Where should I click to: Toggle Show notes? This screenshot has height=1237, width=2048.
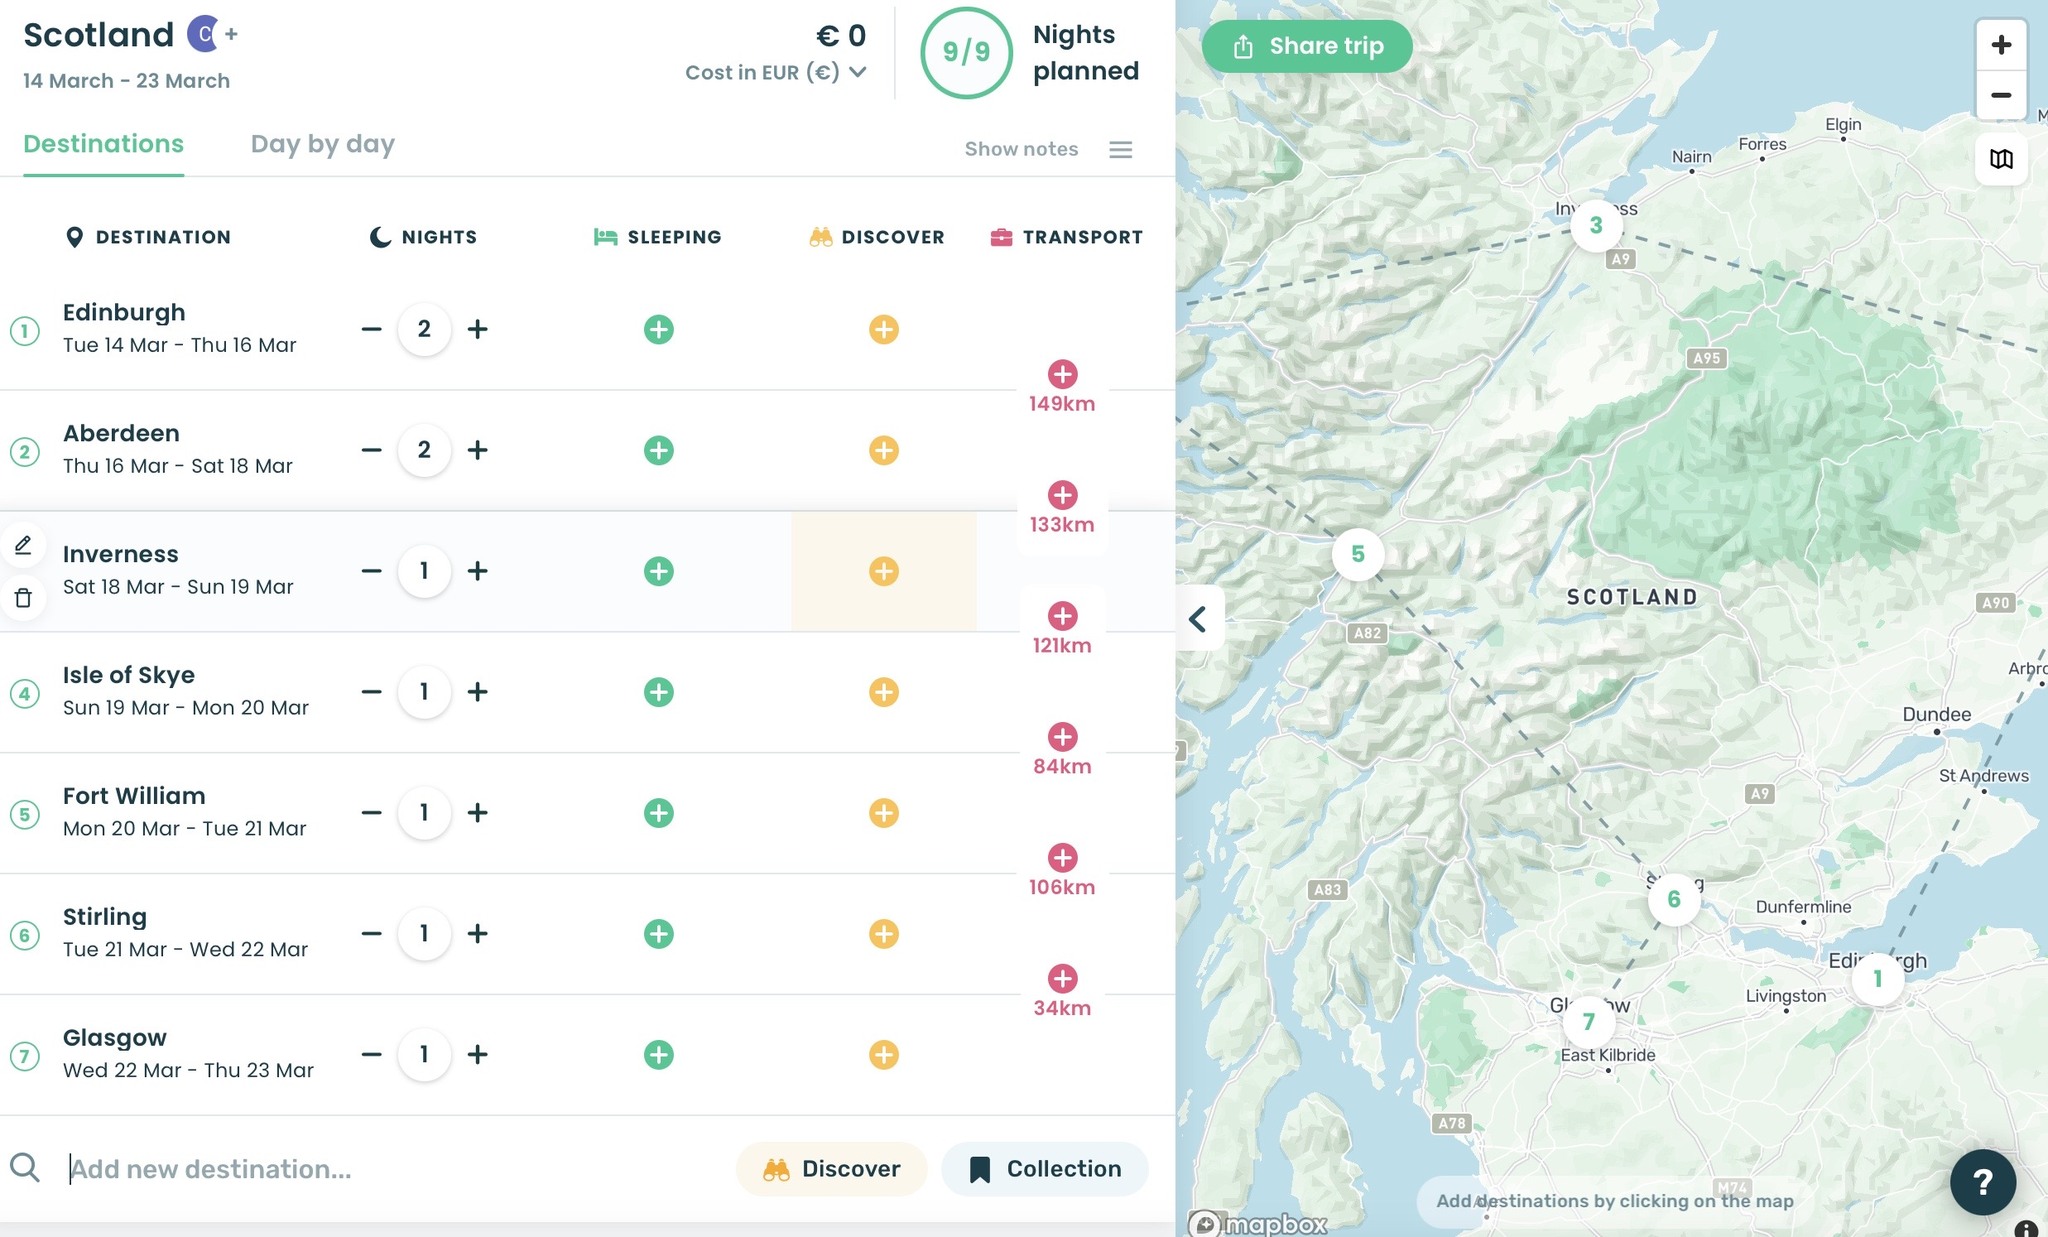point(1021,149)
